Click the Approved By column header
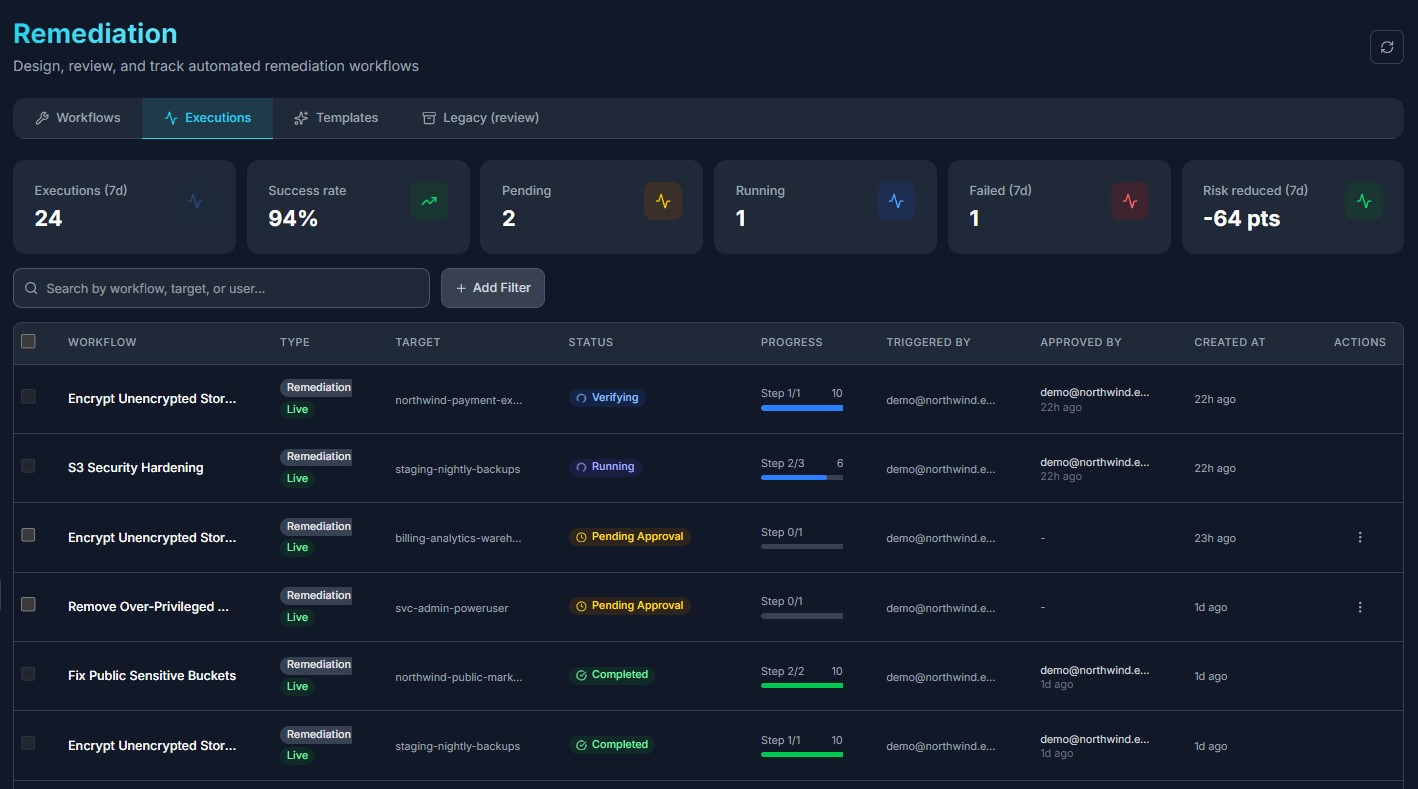 click(x=1081, y=342)
